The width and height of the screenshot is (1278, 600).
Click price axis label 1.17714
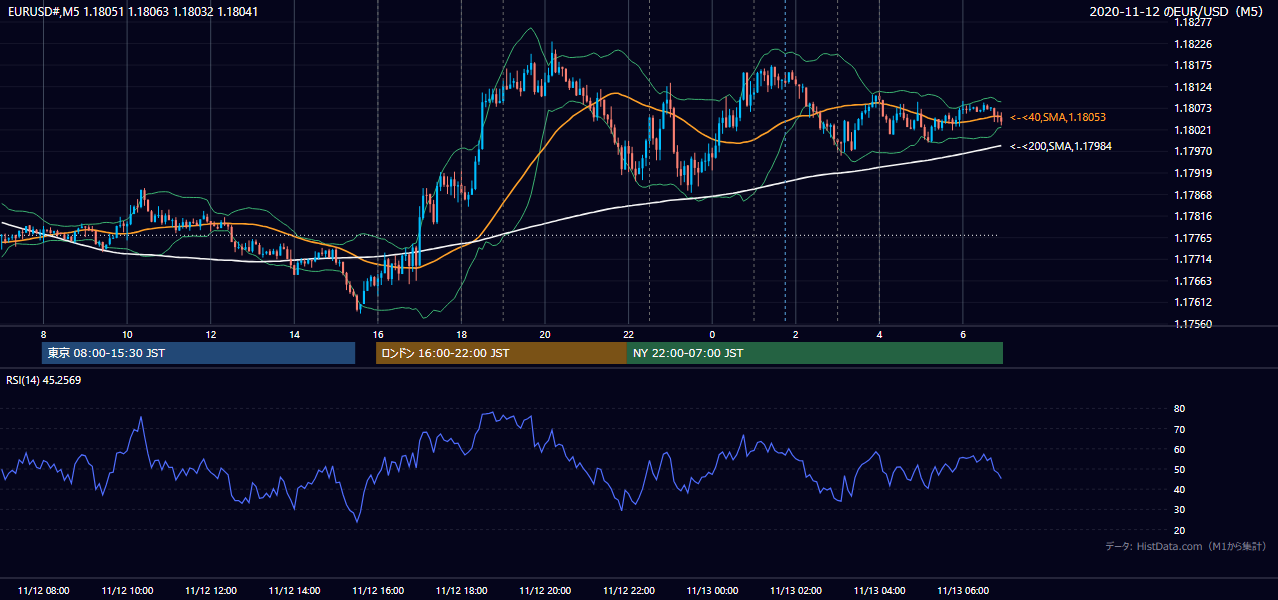coord(1194,259)
